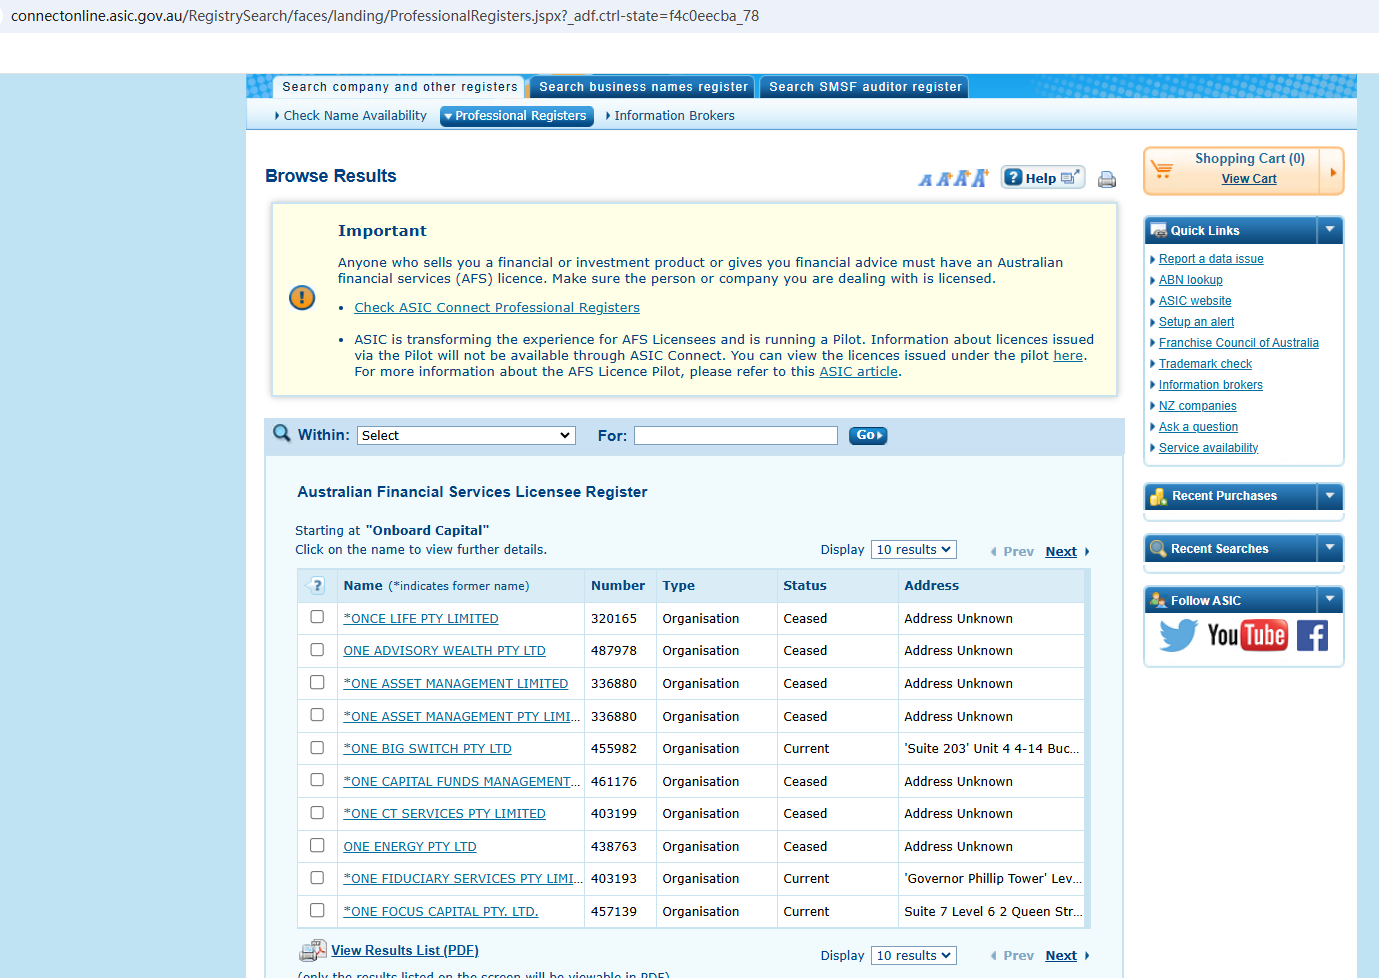The width and height of the screenshot is (1379, 978).
Task: Check the box for ONE ENERGY PTY LTD
Action: (317, 845)
